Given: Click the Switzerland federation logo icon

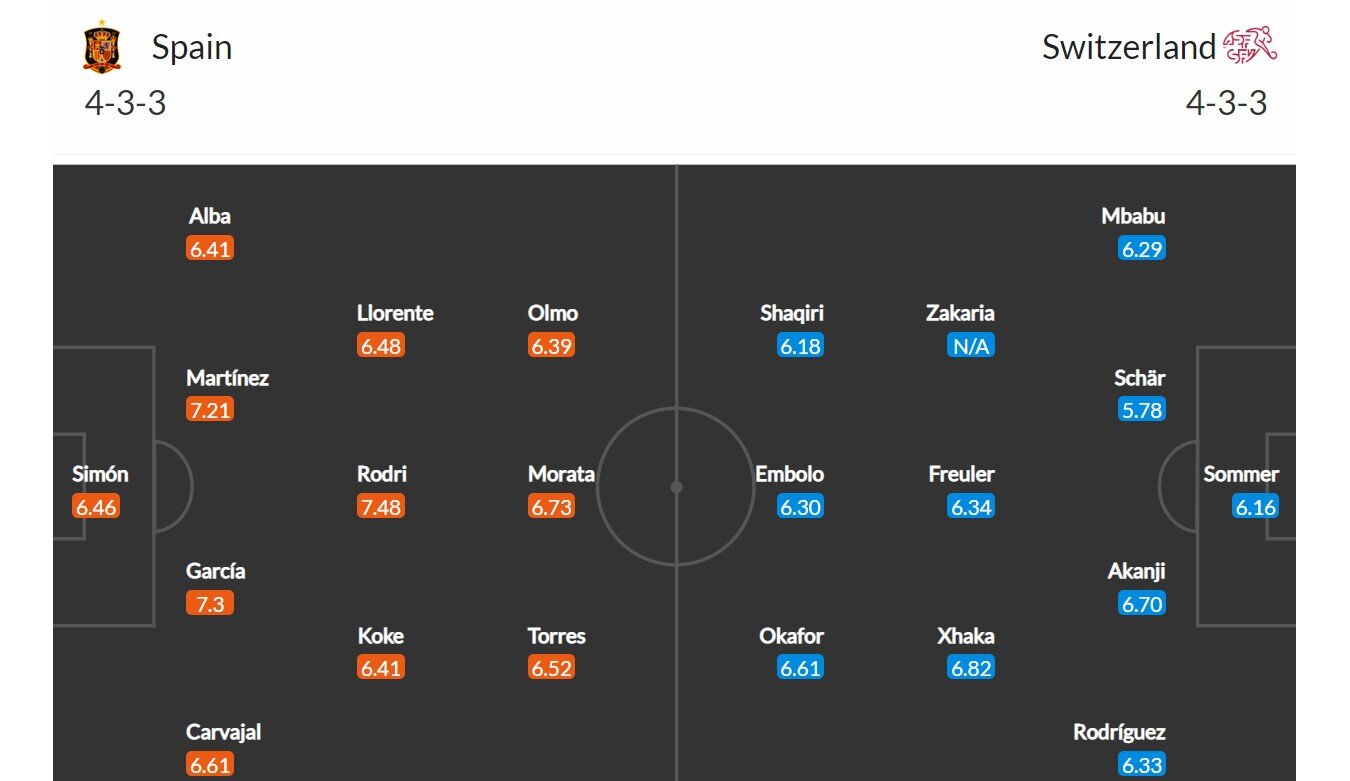Looking at the screenshot, I should (1250, 46).
